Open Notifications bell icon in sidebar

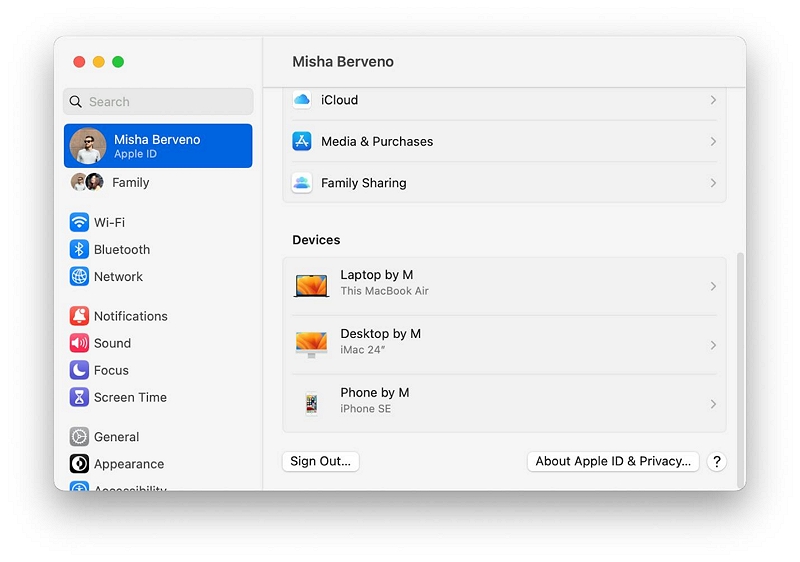pyautogui.click(x=79, y=316)
